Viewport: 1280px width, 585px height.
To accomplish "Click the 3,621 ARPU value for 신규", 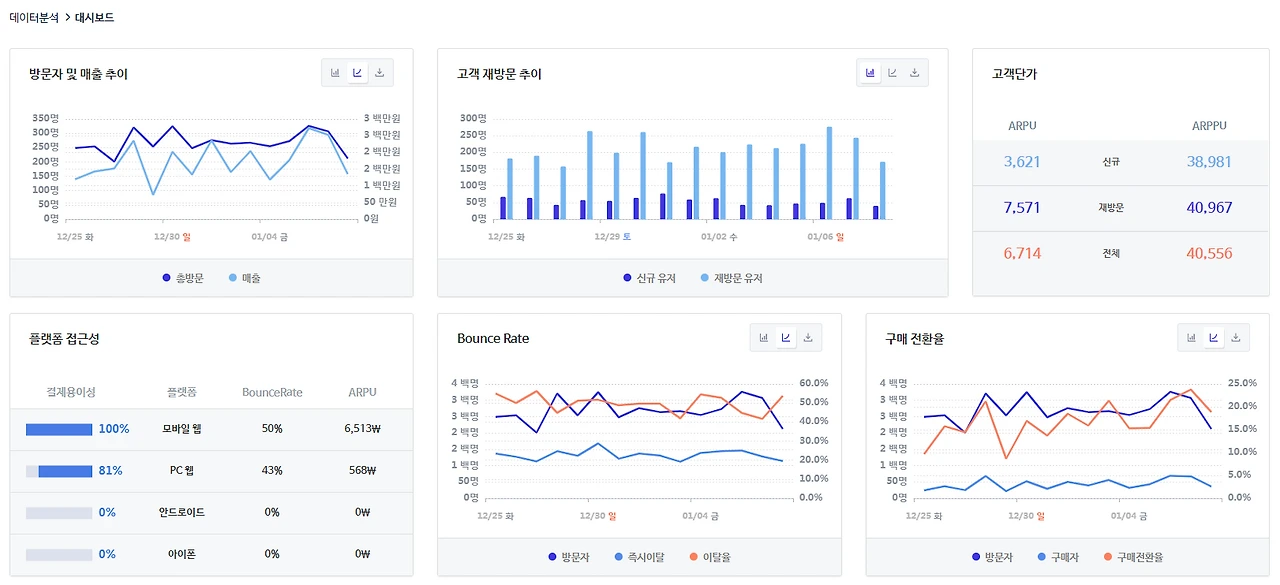I will [1022, 162].
